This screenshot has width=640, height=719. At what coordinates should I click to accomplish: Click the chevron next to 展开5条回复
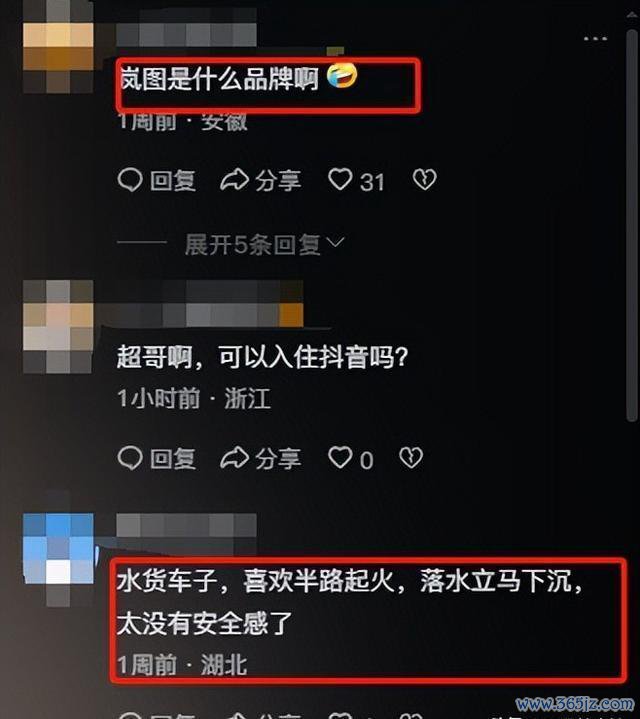[337, 242]
